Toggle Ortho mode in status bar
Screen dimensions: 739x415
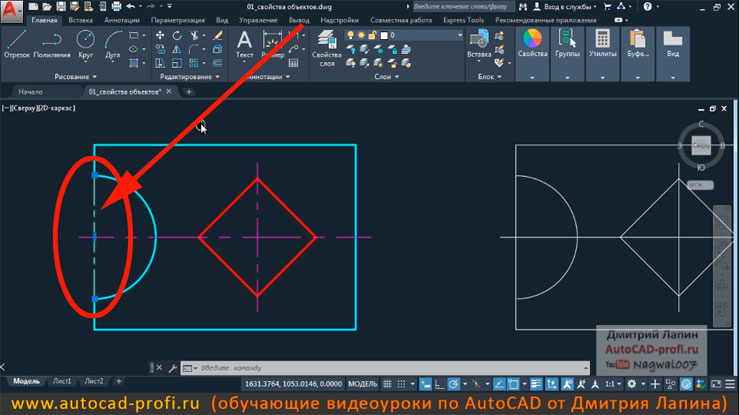point(439,384)
